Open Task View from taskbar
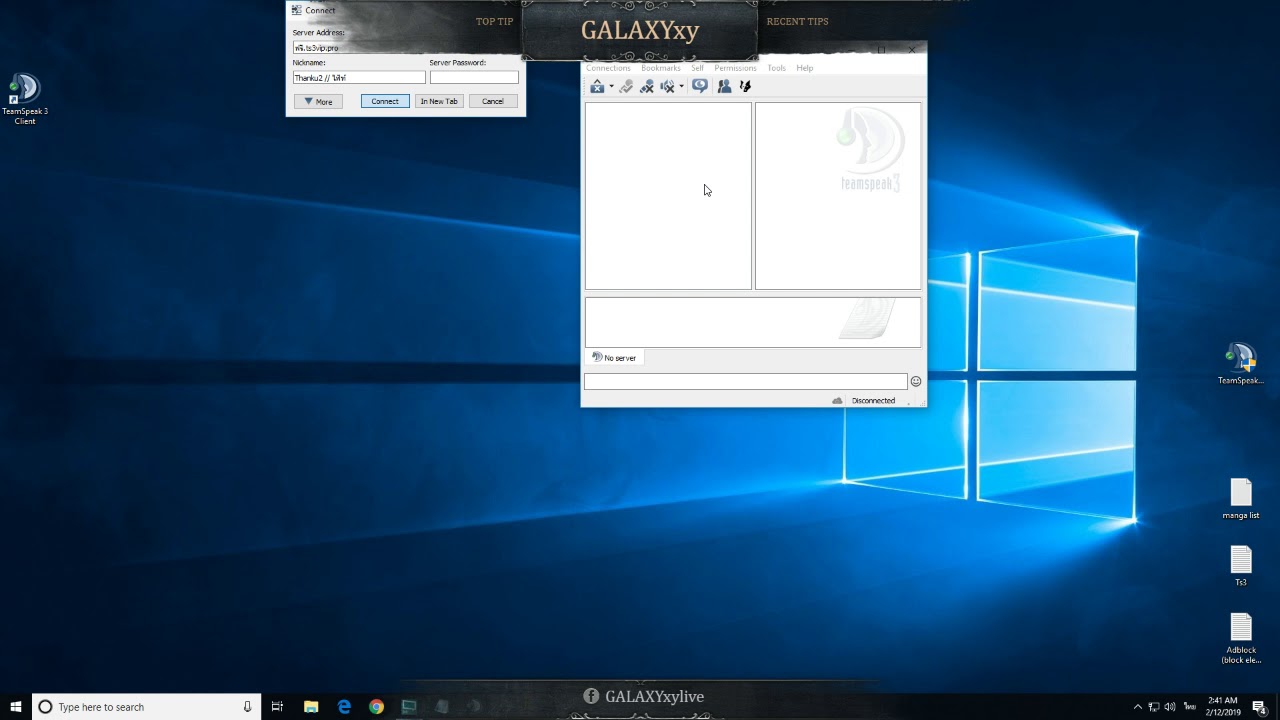 (x=277, y=706)
